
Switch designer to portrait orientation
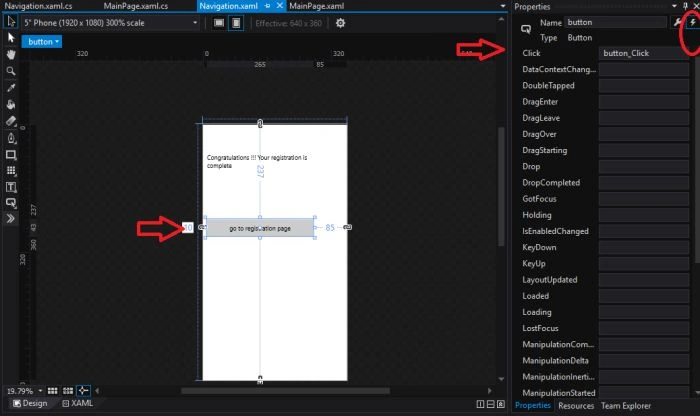236,23
